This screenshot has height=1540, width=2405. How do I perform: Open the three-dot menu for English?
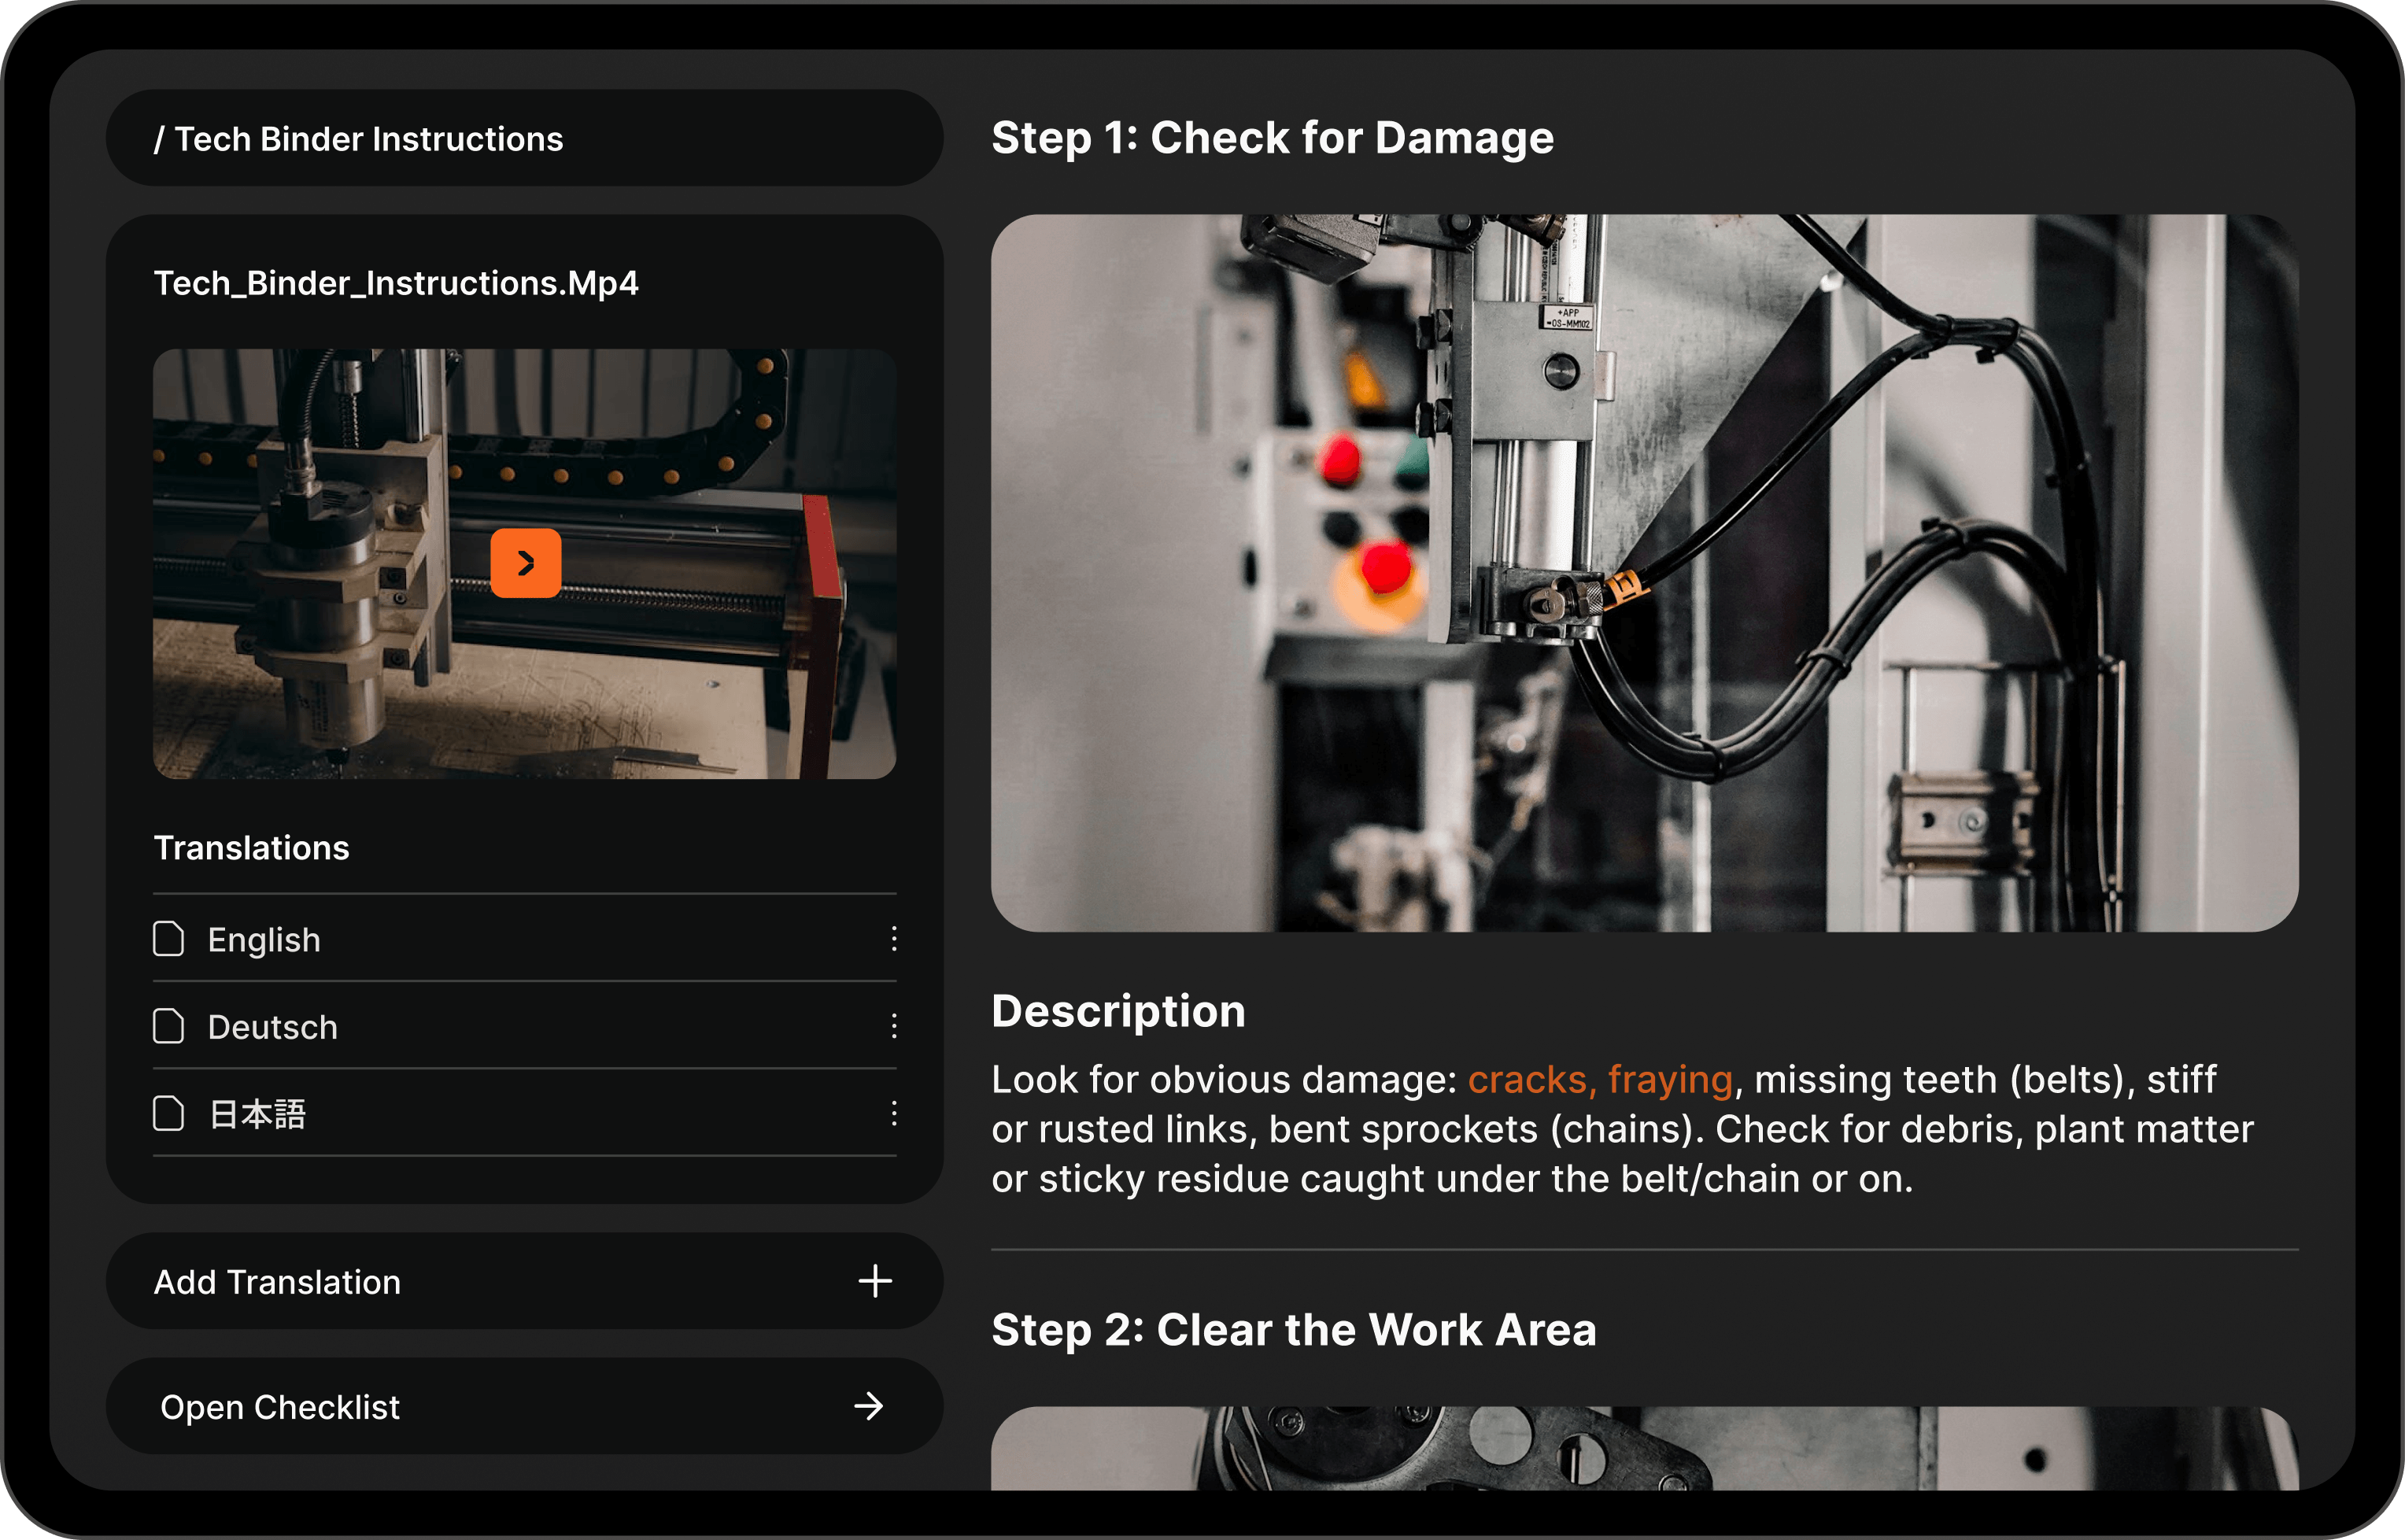(893, 939)
